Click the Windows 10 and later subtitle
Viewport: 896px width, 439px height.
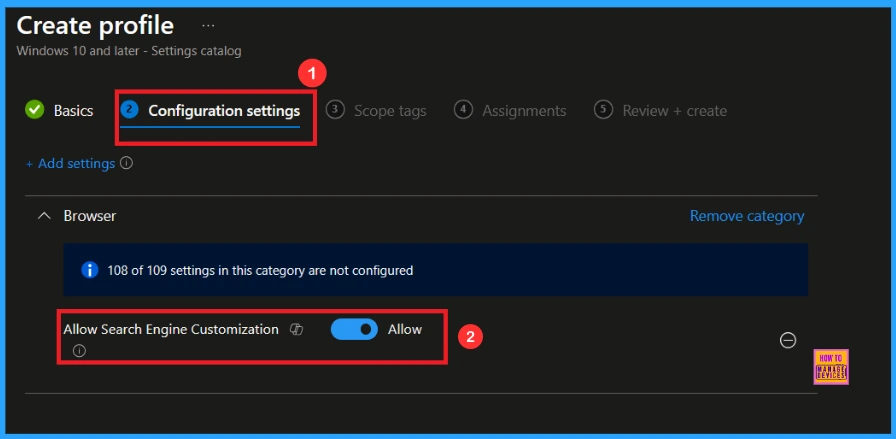click(129, 51)
